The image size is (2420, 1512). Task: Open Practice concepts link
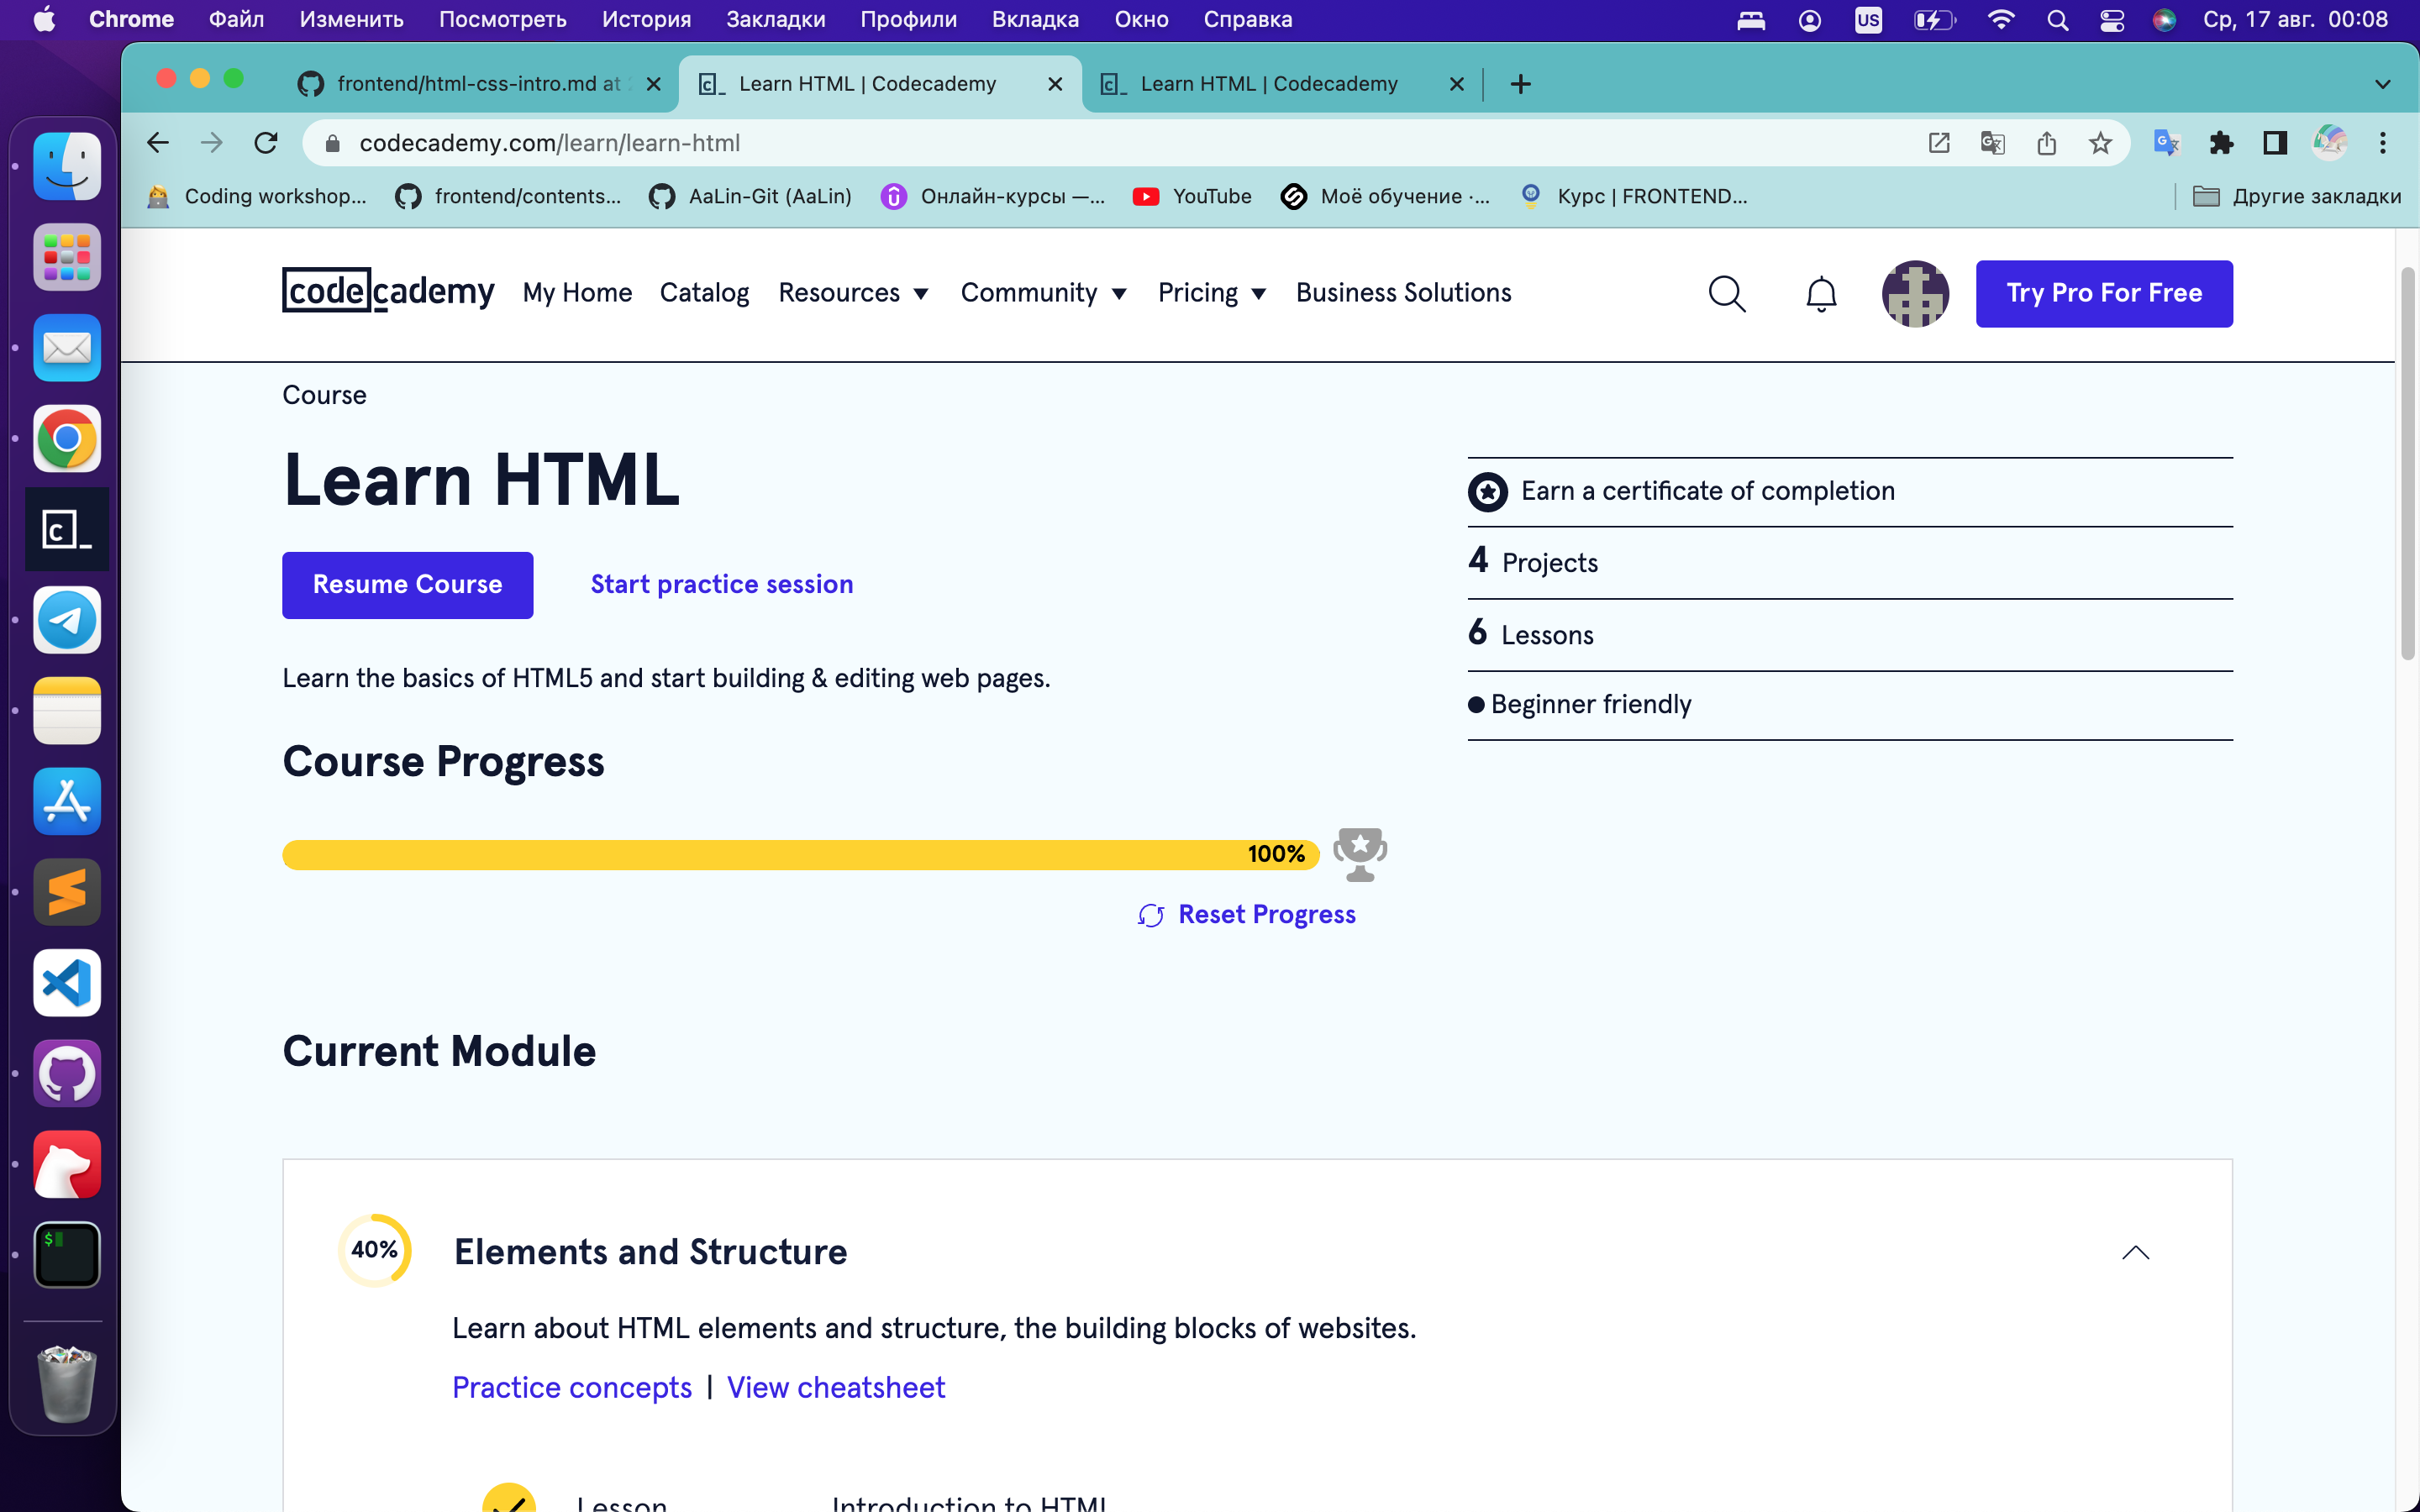pos(572,1388)
